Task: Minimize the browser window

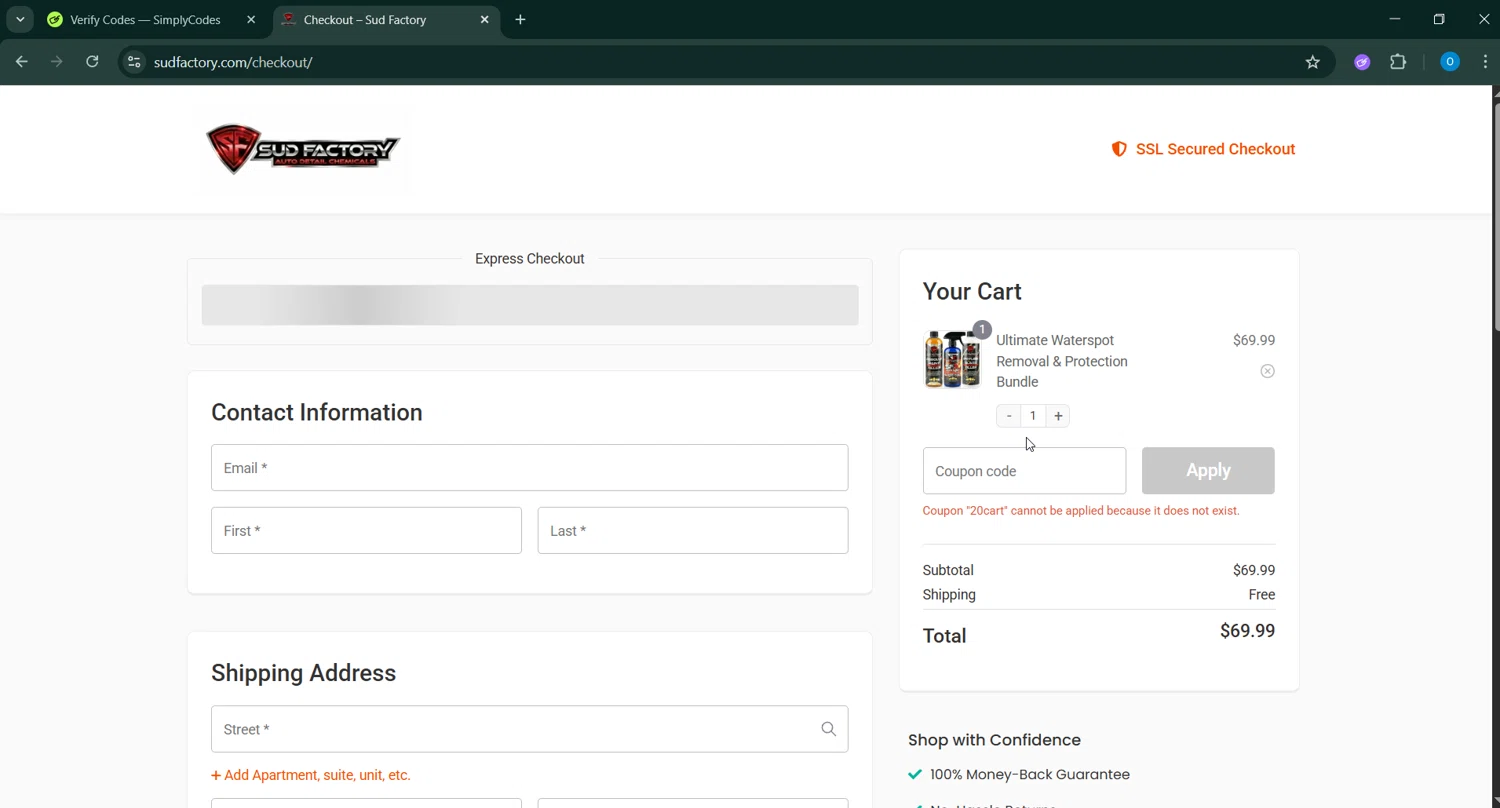Action: pyautogui.click(x=1394, y=19)
